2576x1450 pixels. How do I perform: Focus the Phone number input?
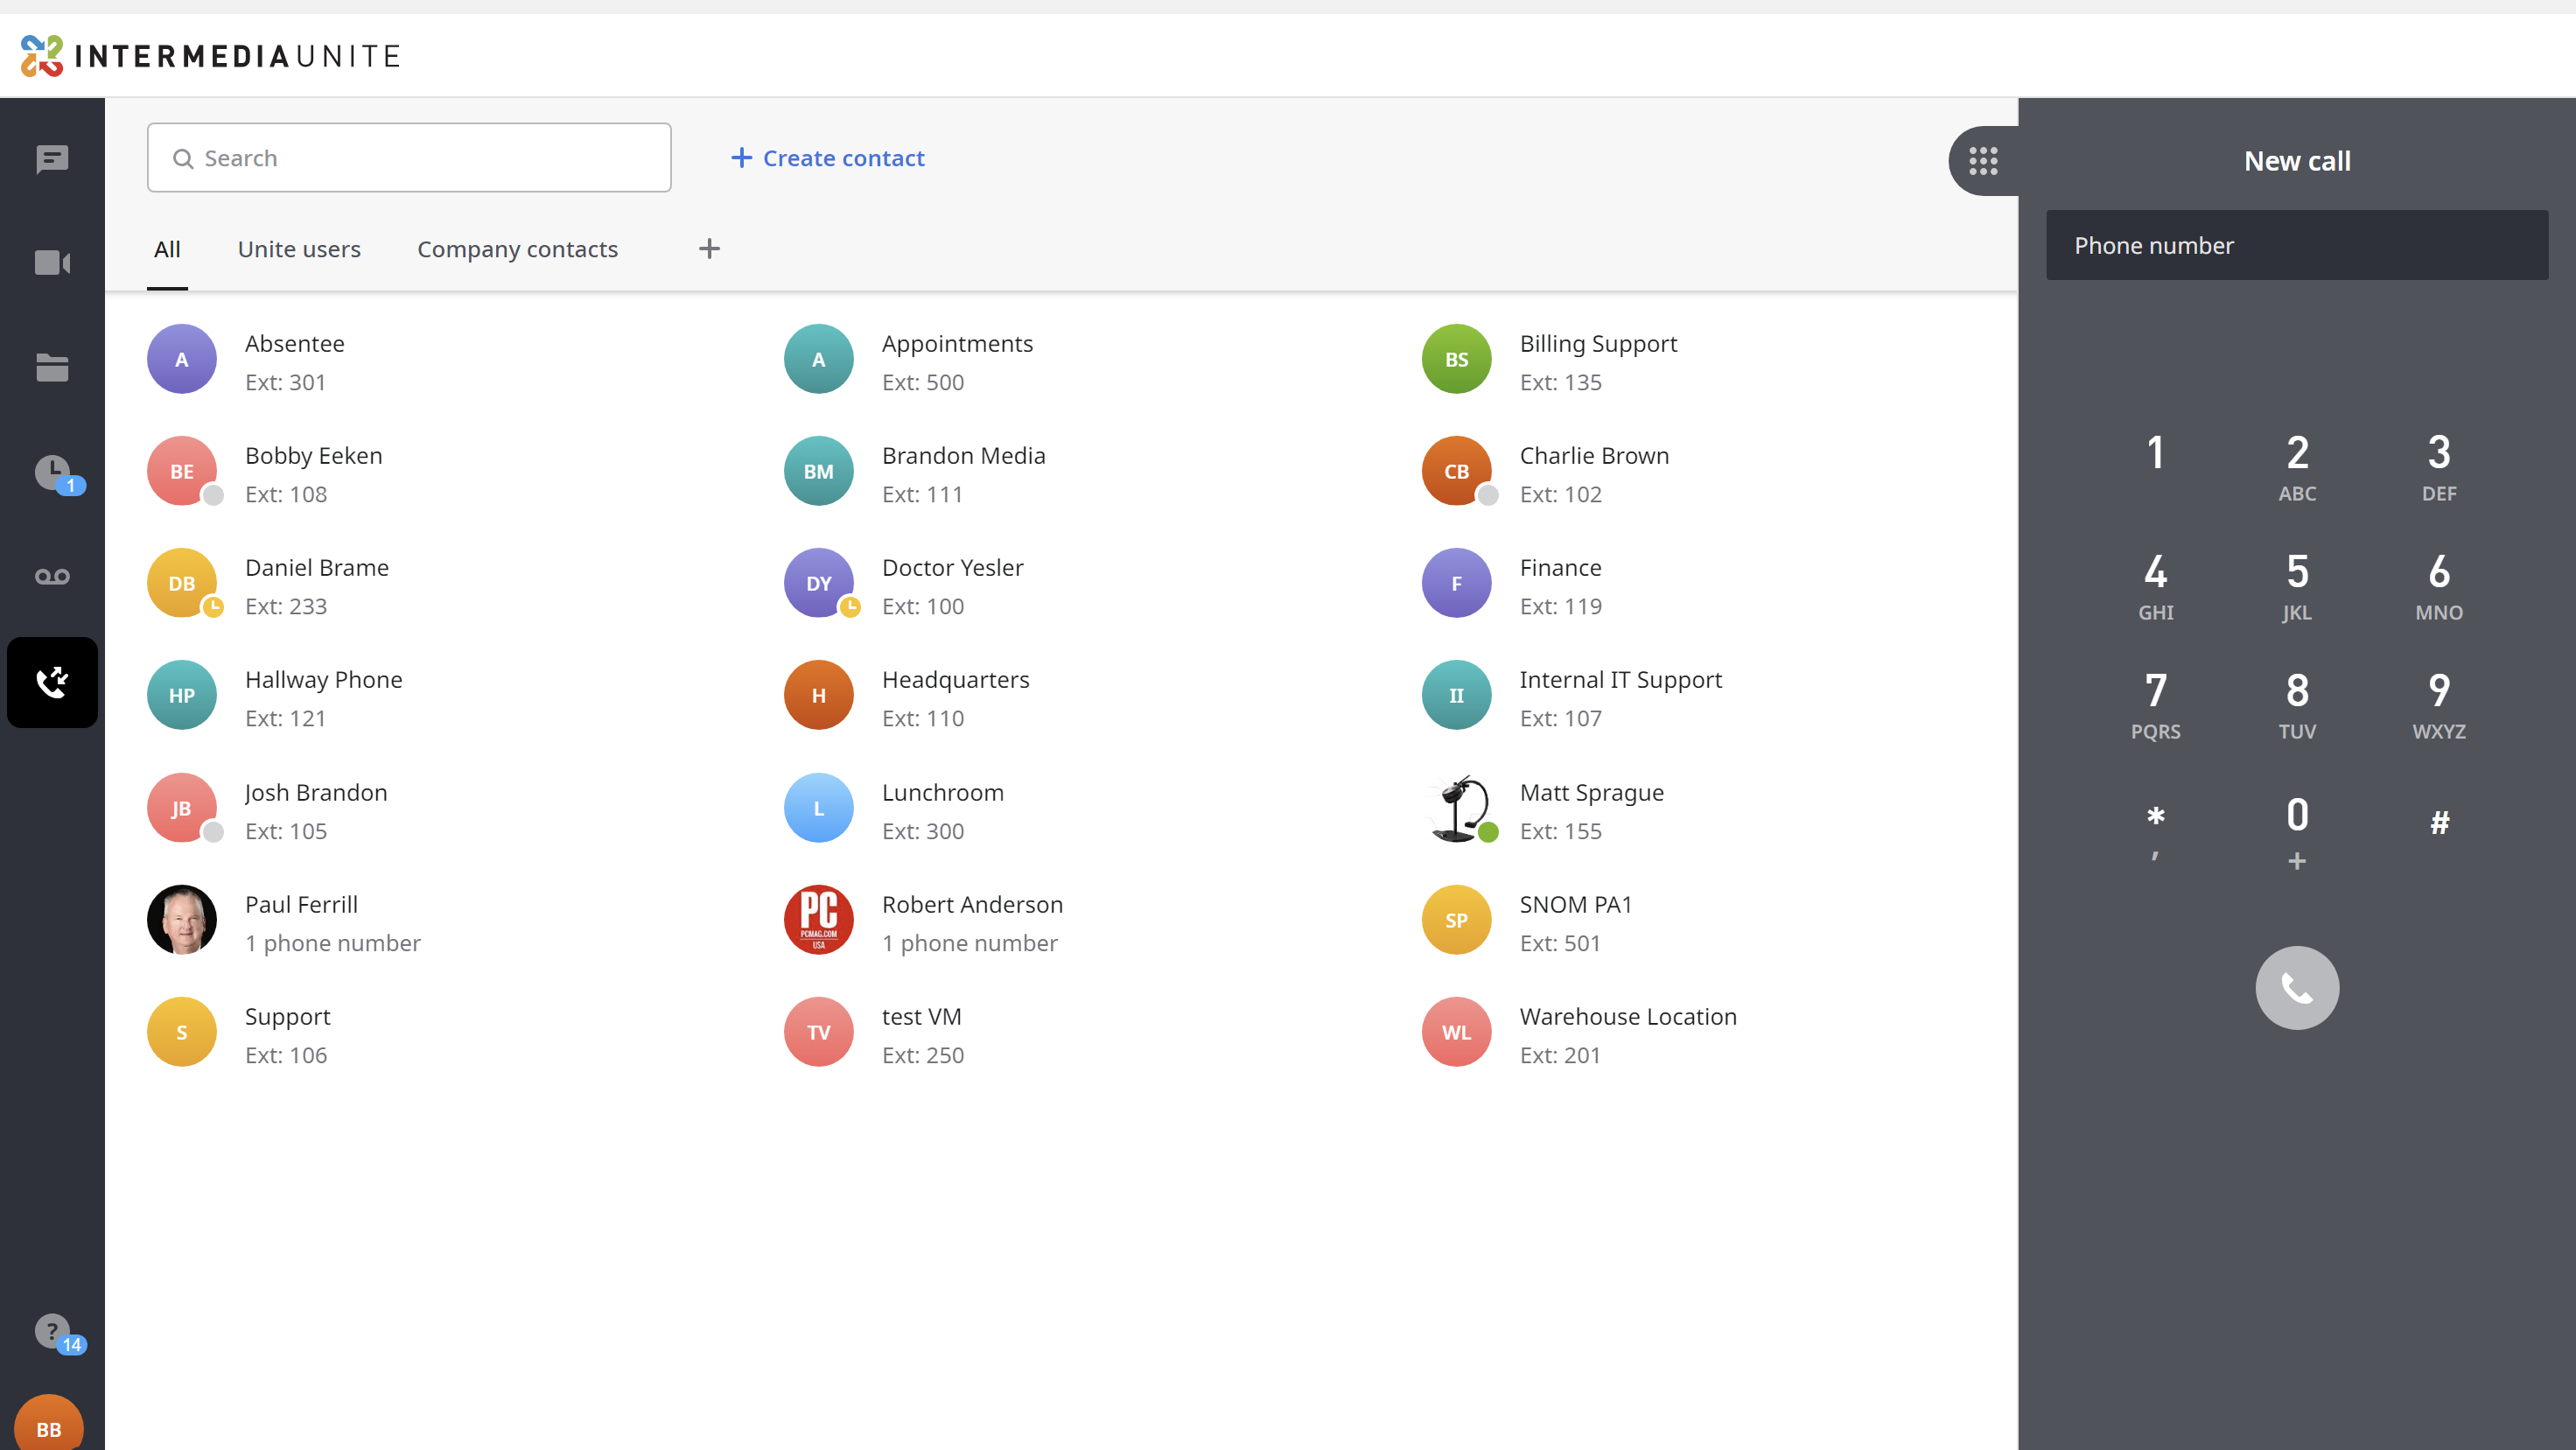click(2297, 245)
